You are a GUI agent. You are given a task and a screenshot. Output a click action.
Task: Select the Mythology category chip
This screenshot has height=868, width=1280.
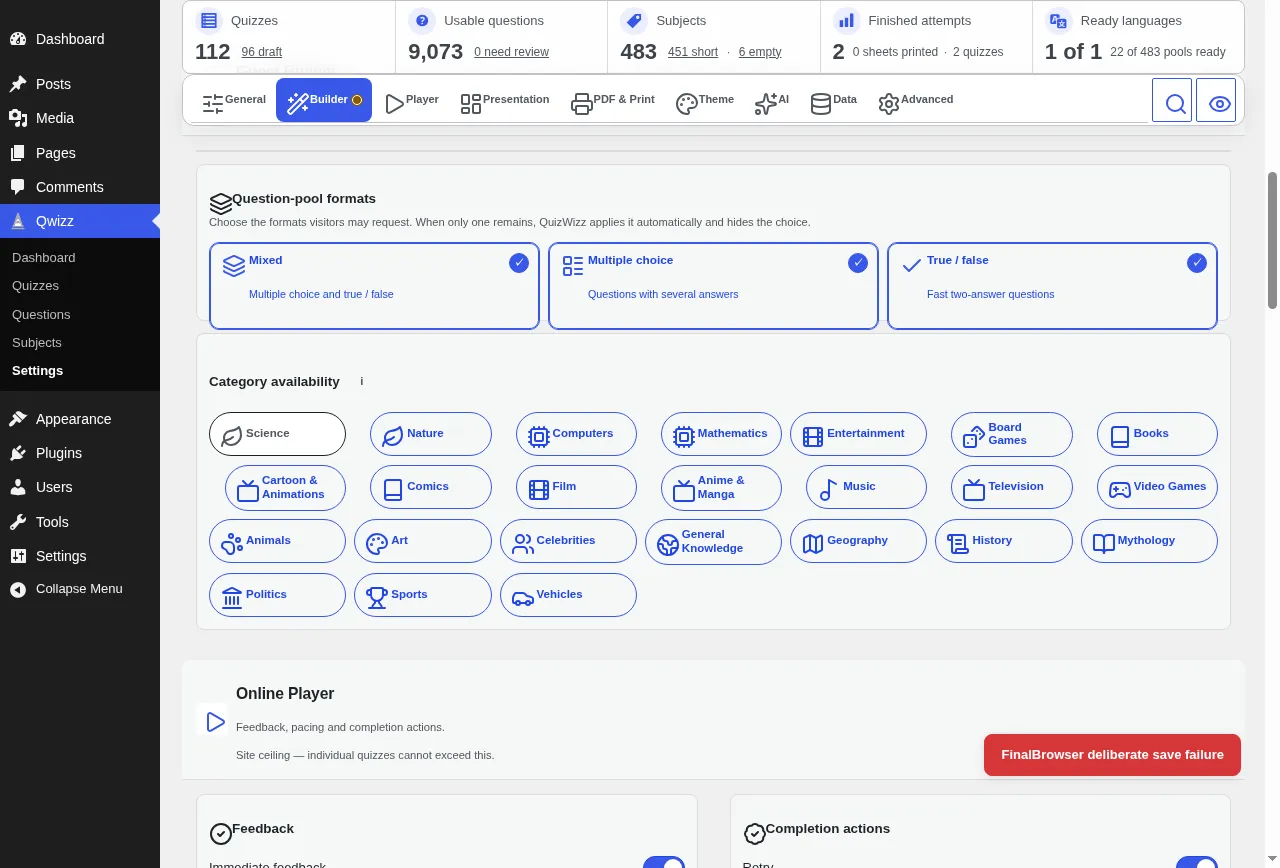click(x=1149, y=541)
